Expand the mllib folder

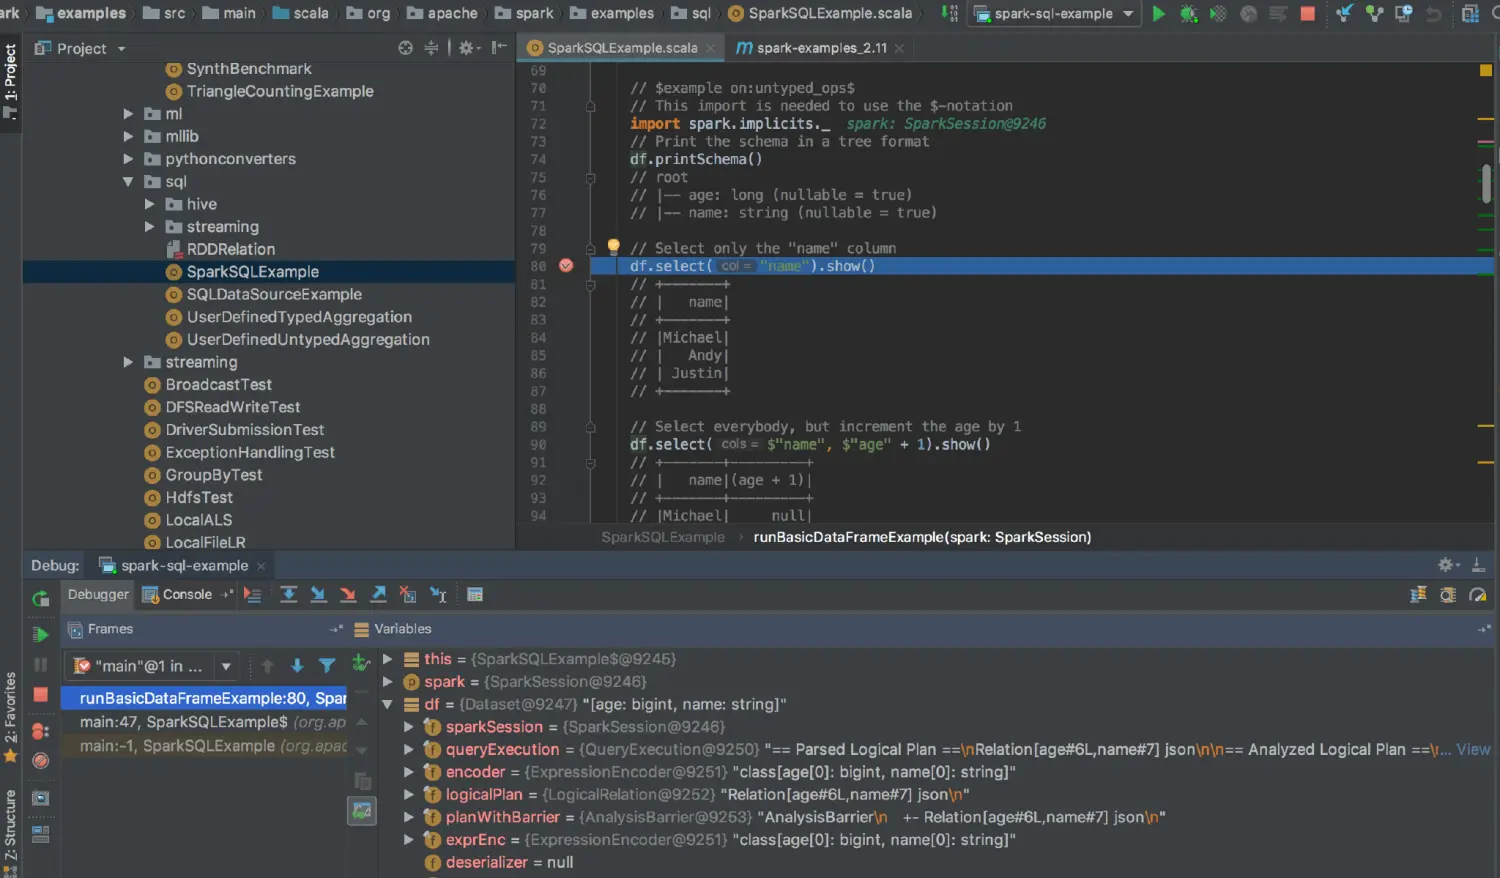[128, 137]
